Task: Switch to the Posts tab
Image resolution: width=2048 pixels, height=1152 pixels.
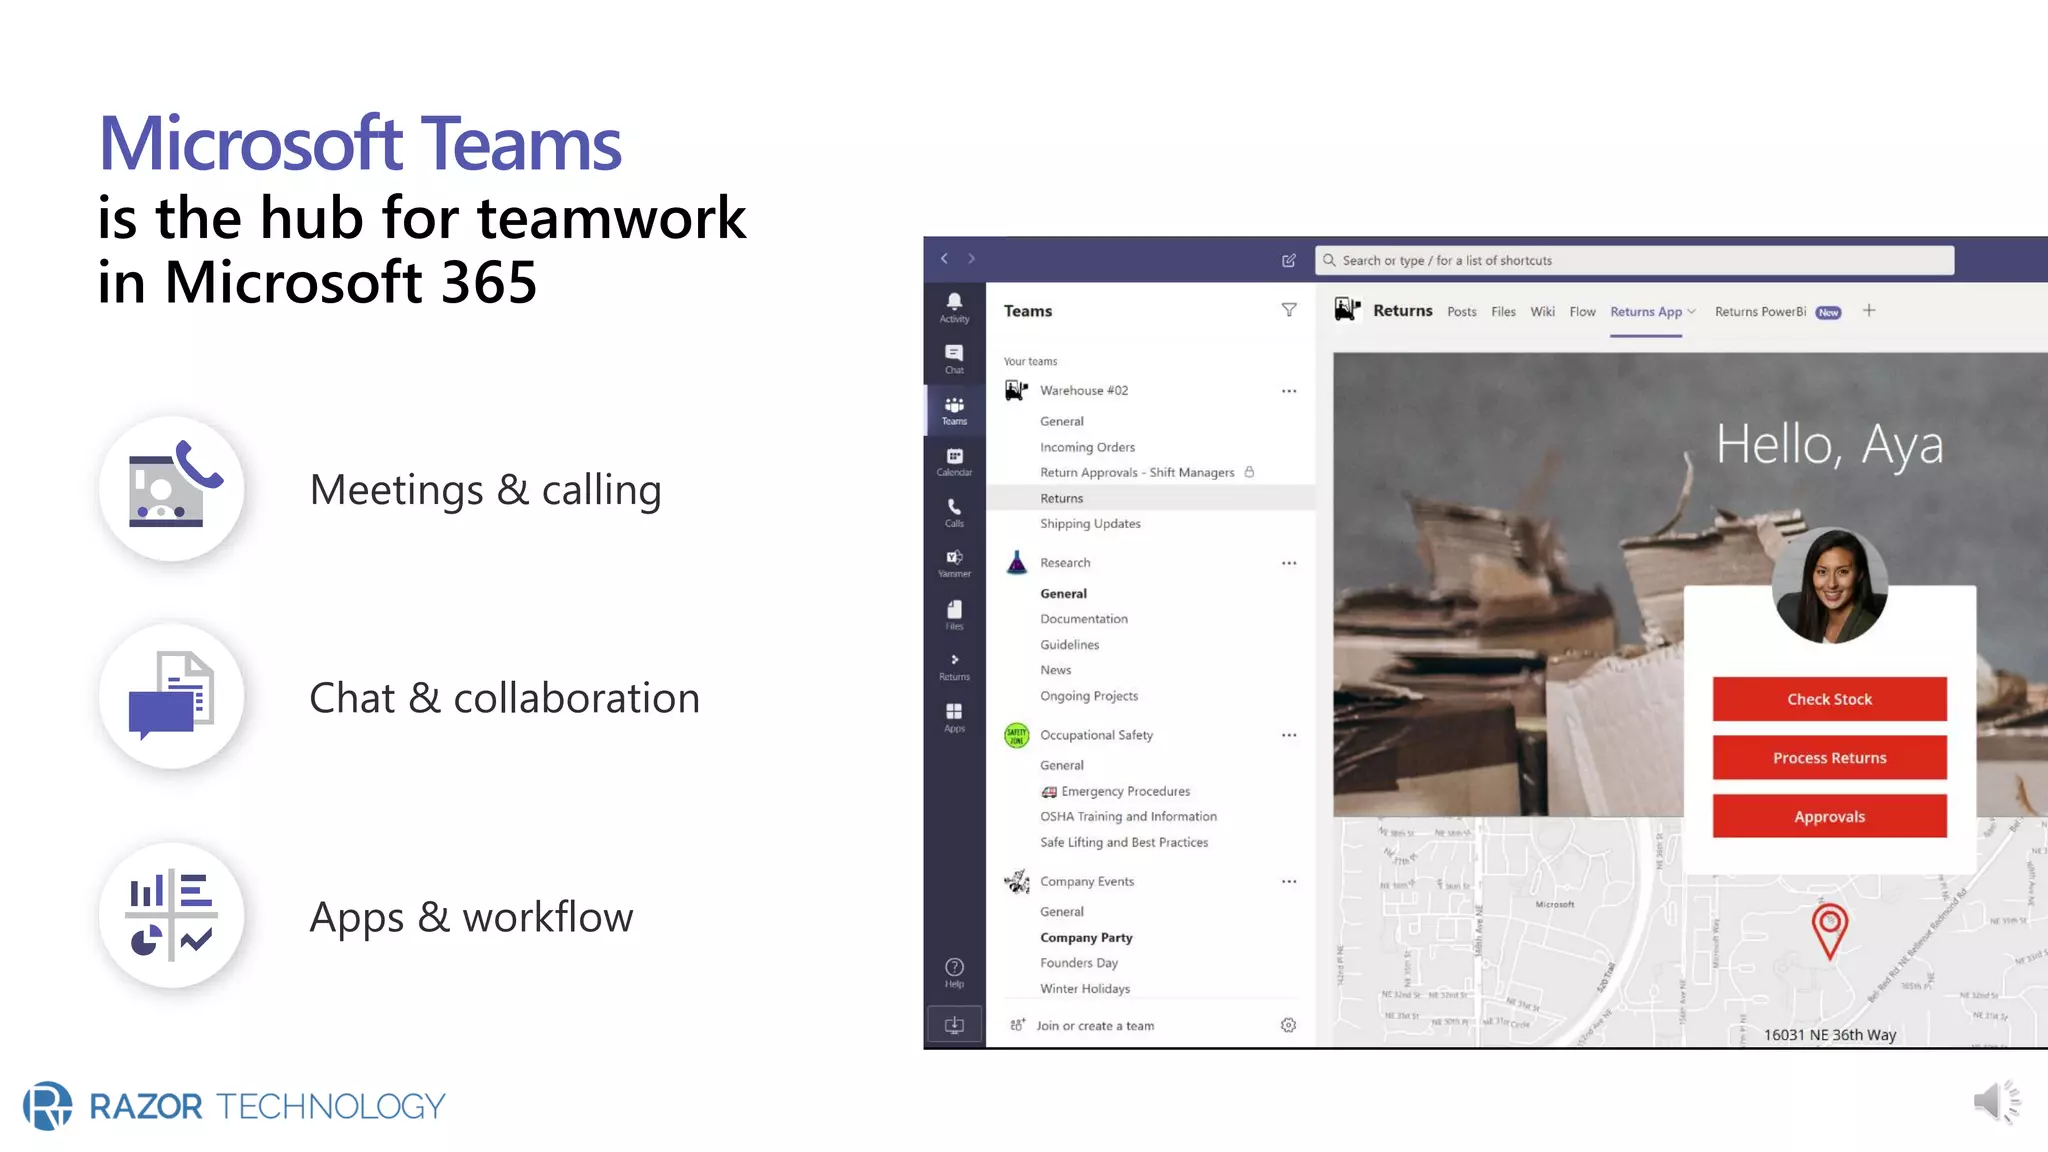Action: click(x=1461, y=312)
